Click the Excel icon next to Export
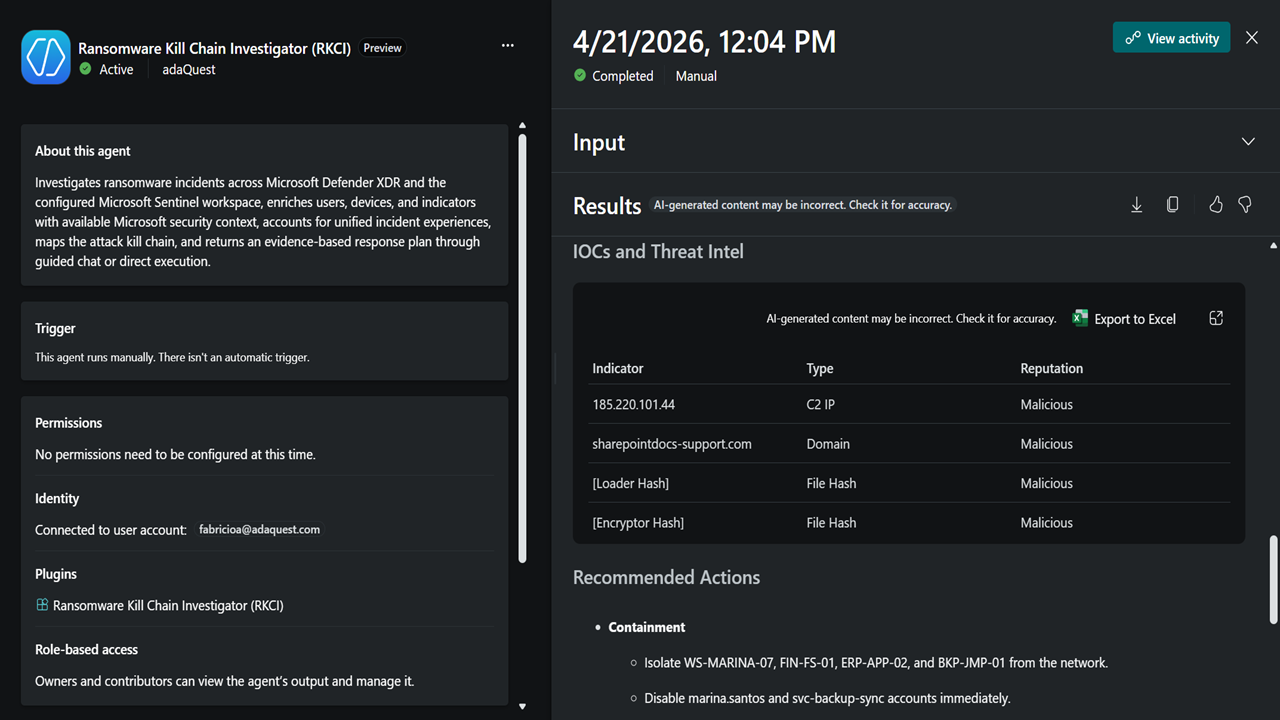 (1080, 318)
